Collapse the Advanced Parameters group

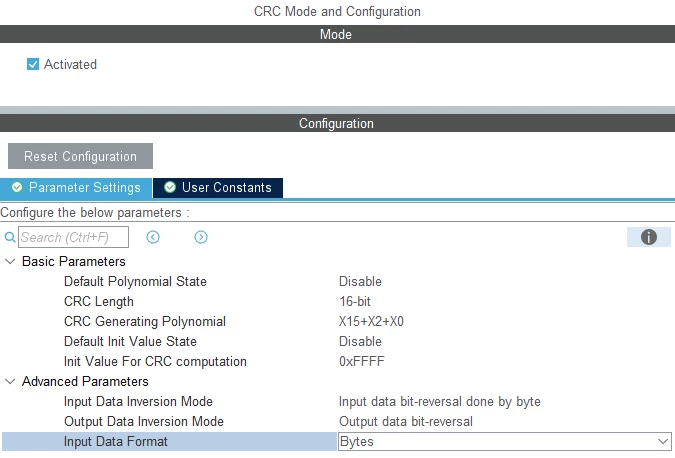click(10, 381)
